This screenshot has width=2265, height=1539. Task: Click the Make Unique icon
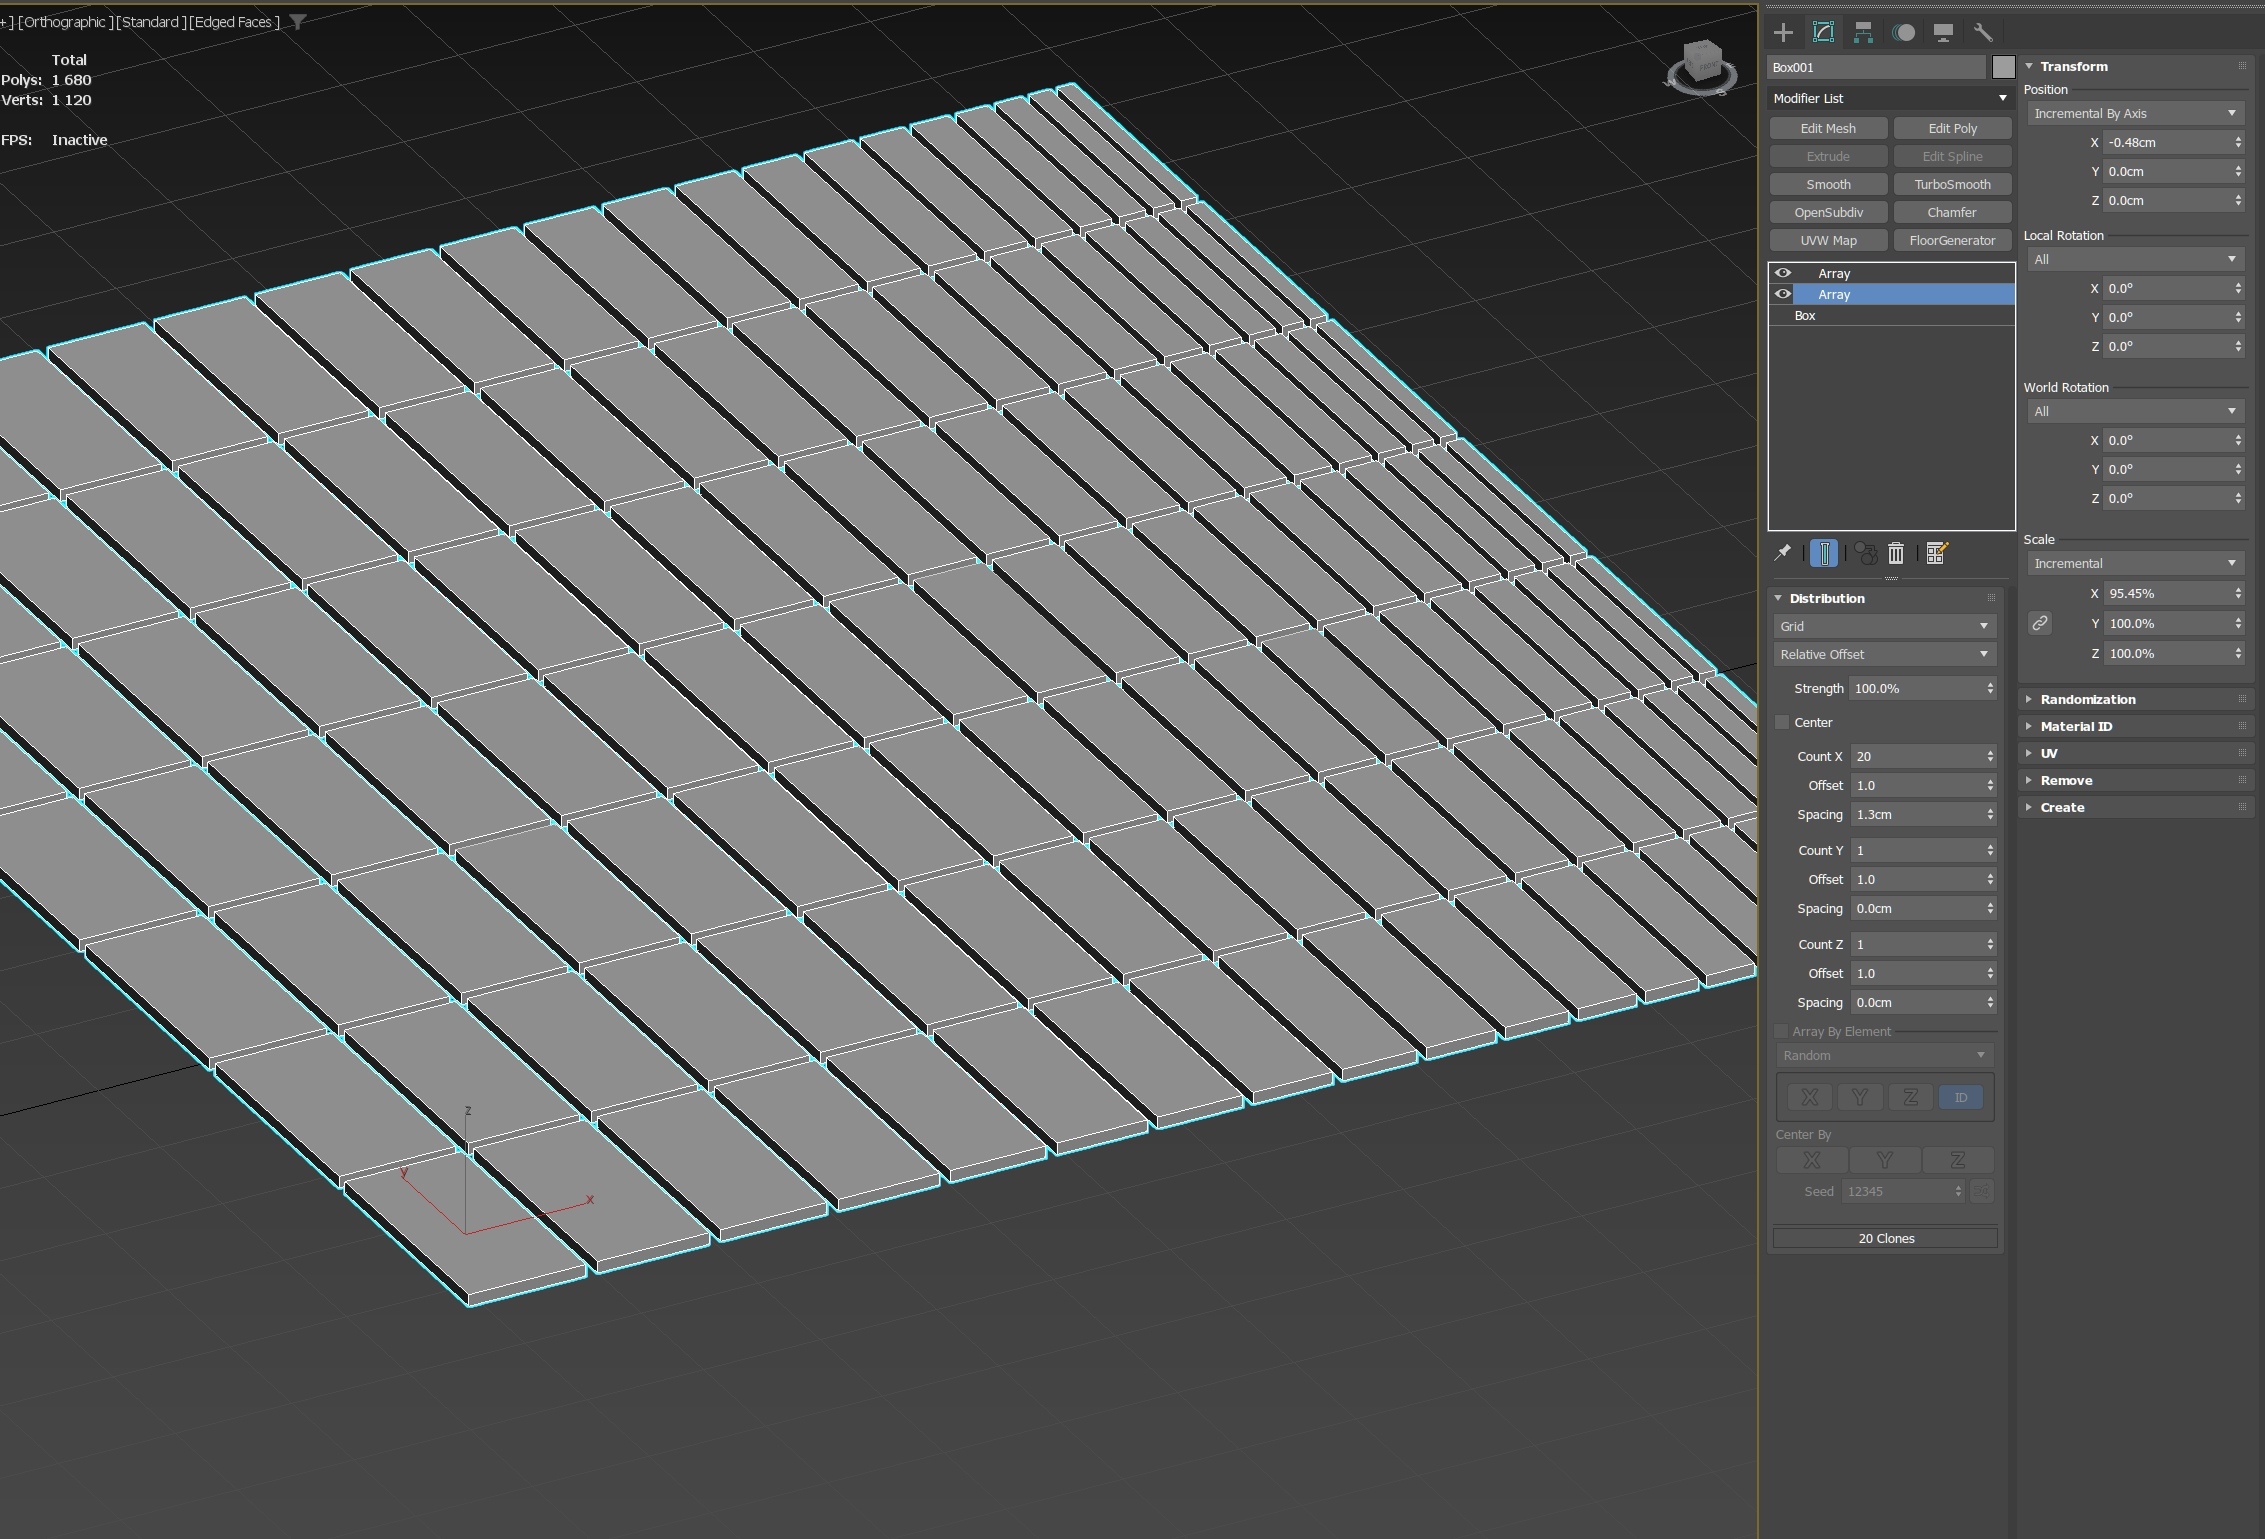(x=1864, y=553)
